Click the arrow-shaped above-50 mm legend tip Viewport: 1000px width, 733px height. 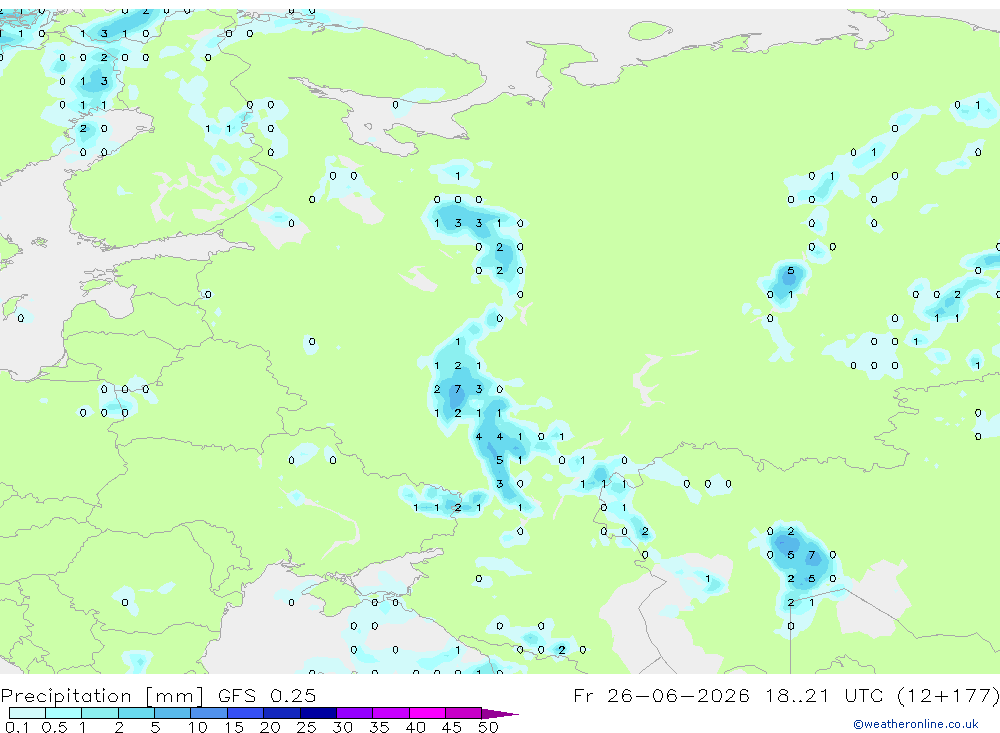[499, 713]
